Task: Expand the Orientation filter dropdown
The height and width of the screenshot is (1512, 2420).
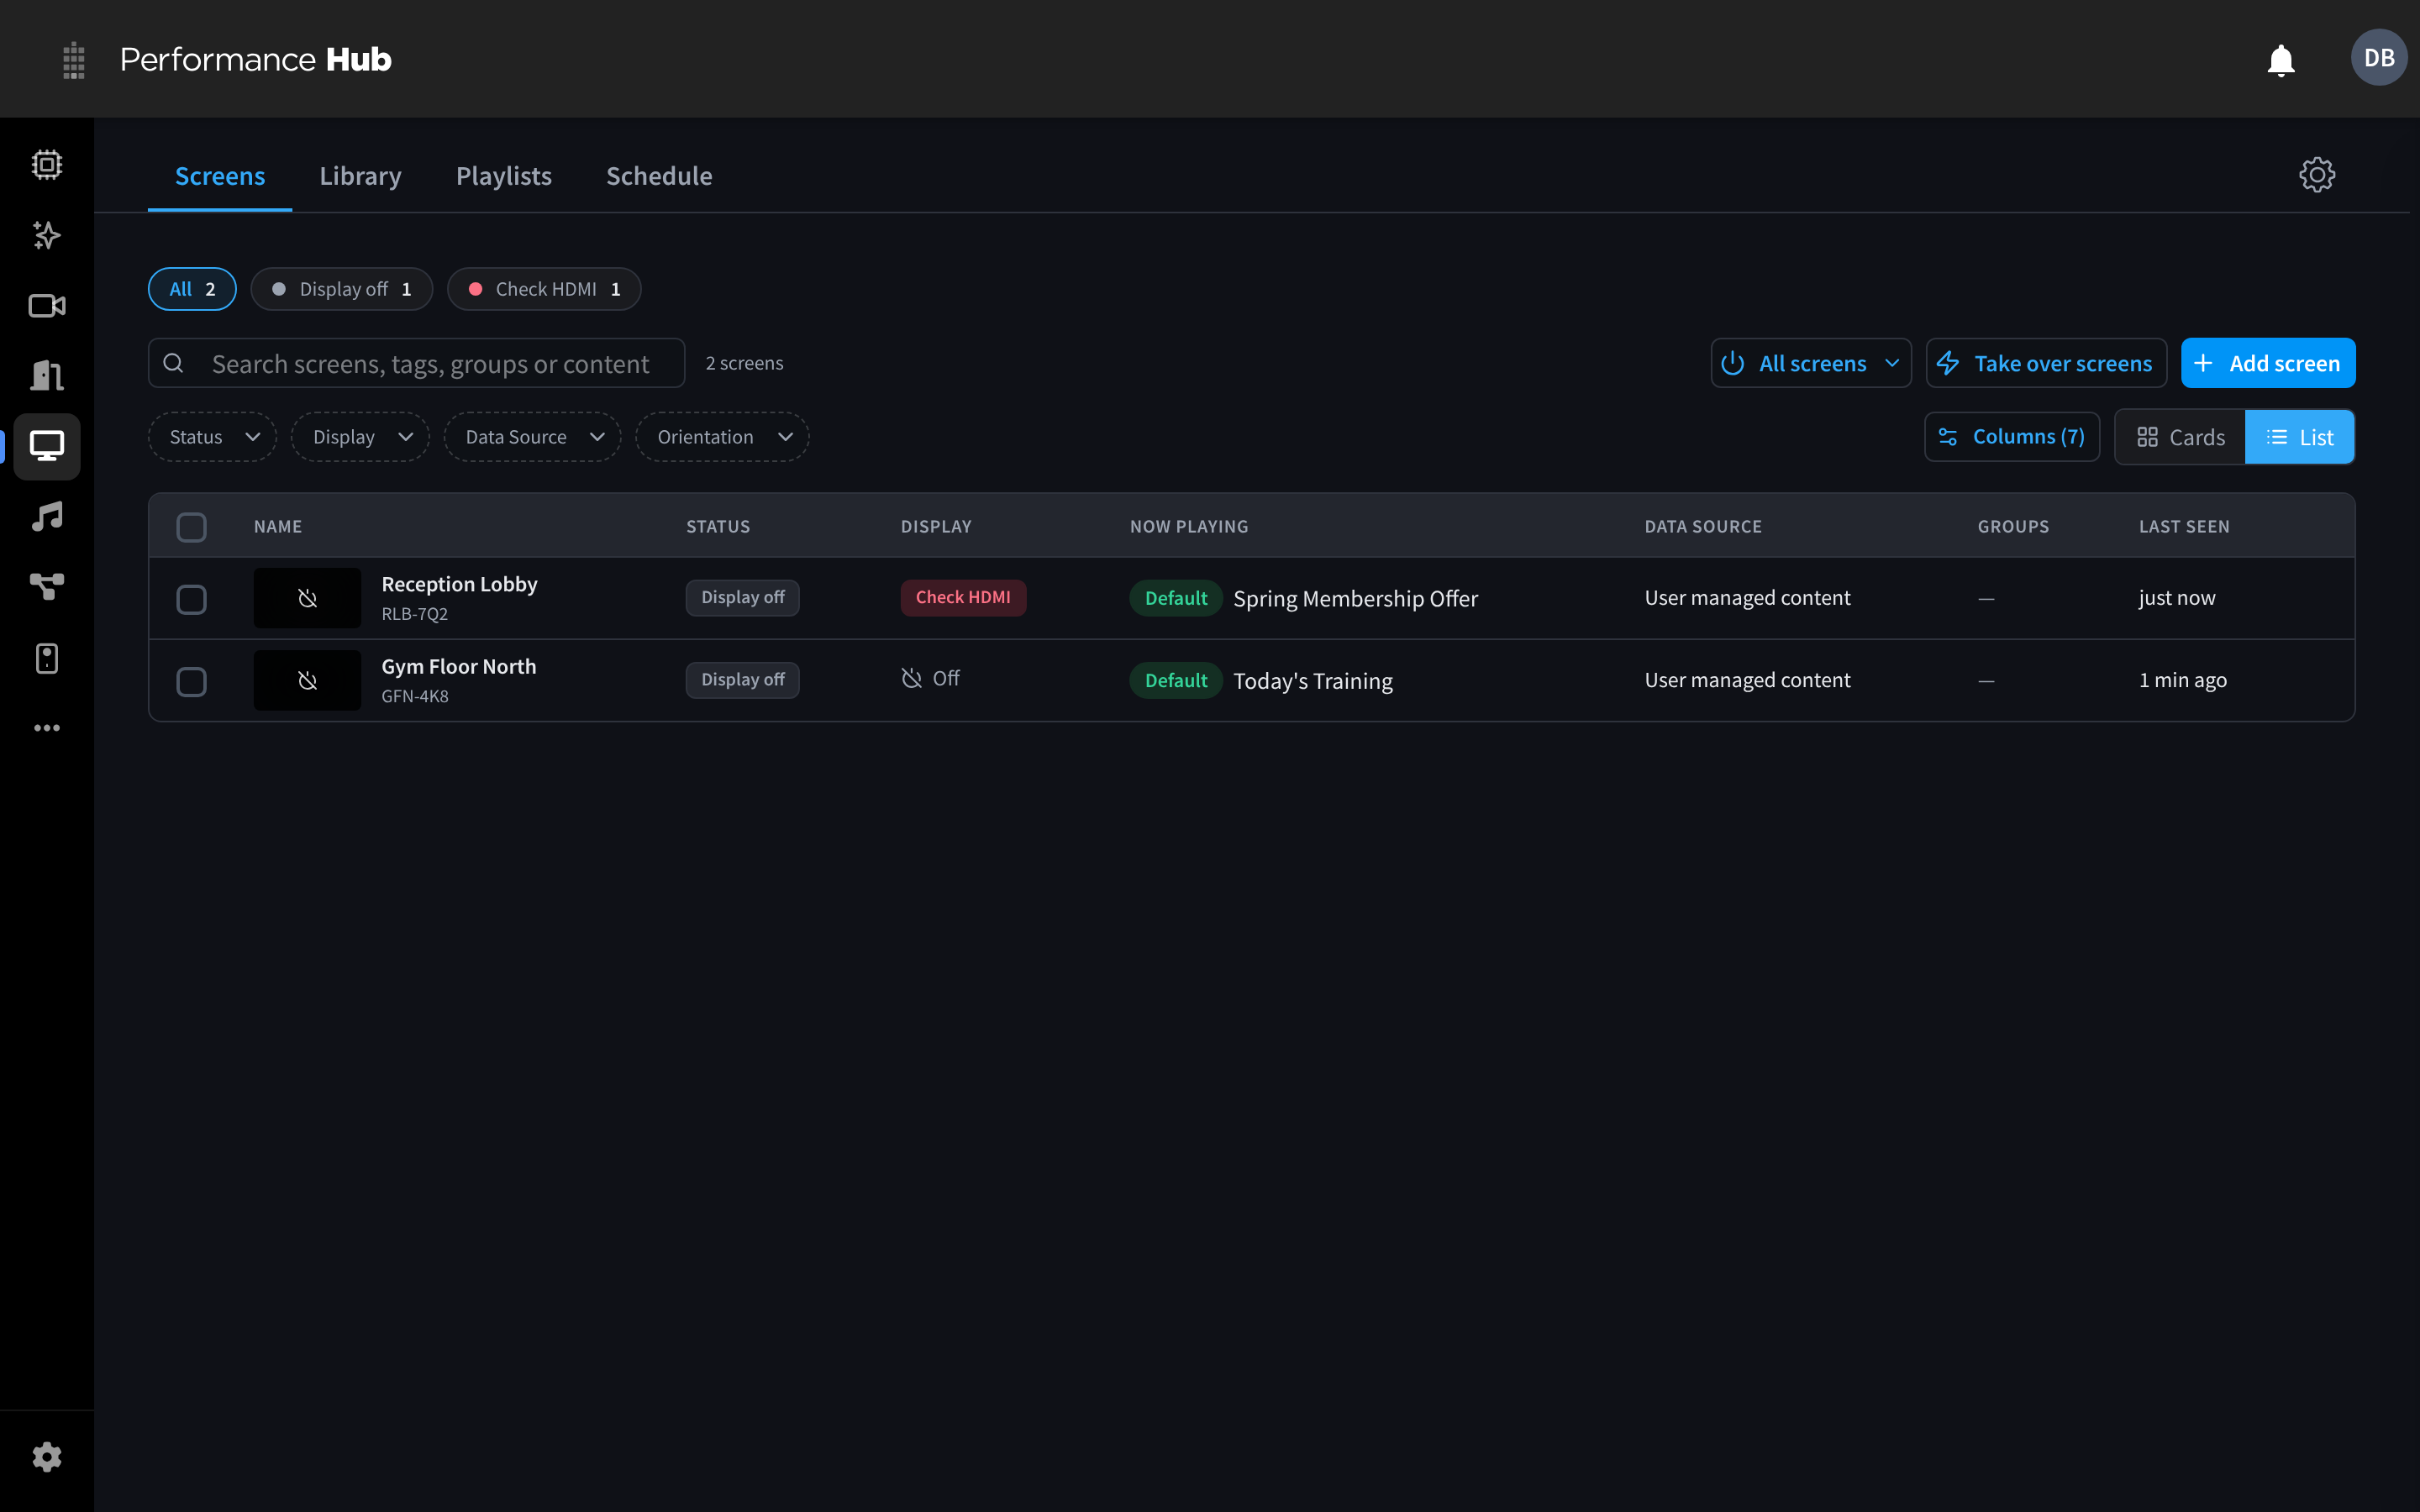Action: pyautogui.click(x=722, y=437)
